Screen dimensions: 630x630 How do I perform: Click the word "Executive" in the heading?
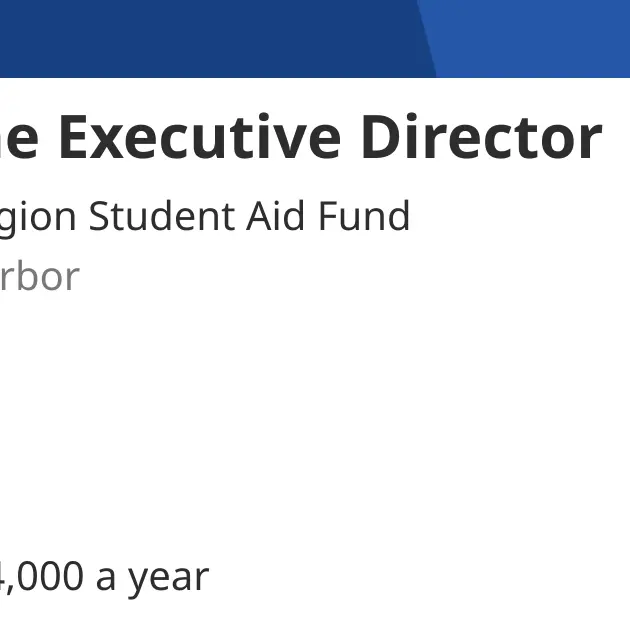tap(200, 137)
